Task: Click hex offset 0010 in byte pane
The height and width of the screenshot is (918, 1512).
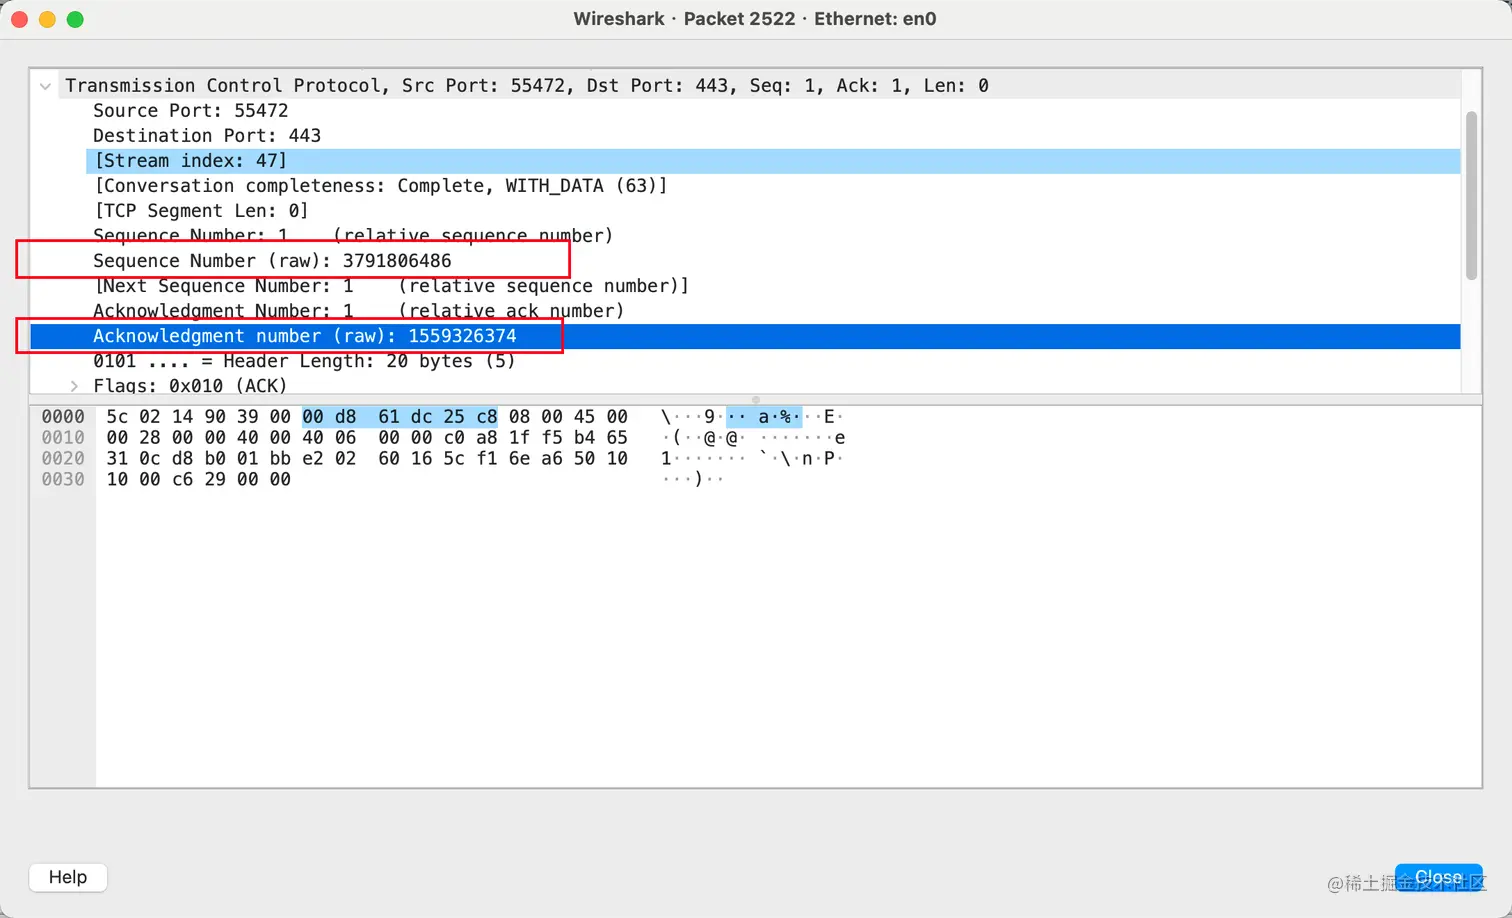Action: click(63, 438)
